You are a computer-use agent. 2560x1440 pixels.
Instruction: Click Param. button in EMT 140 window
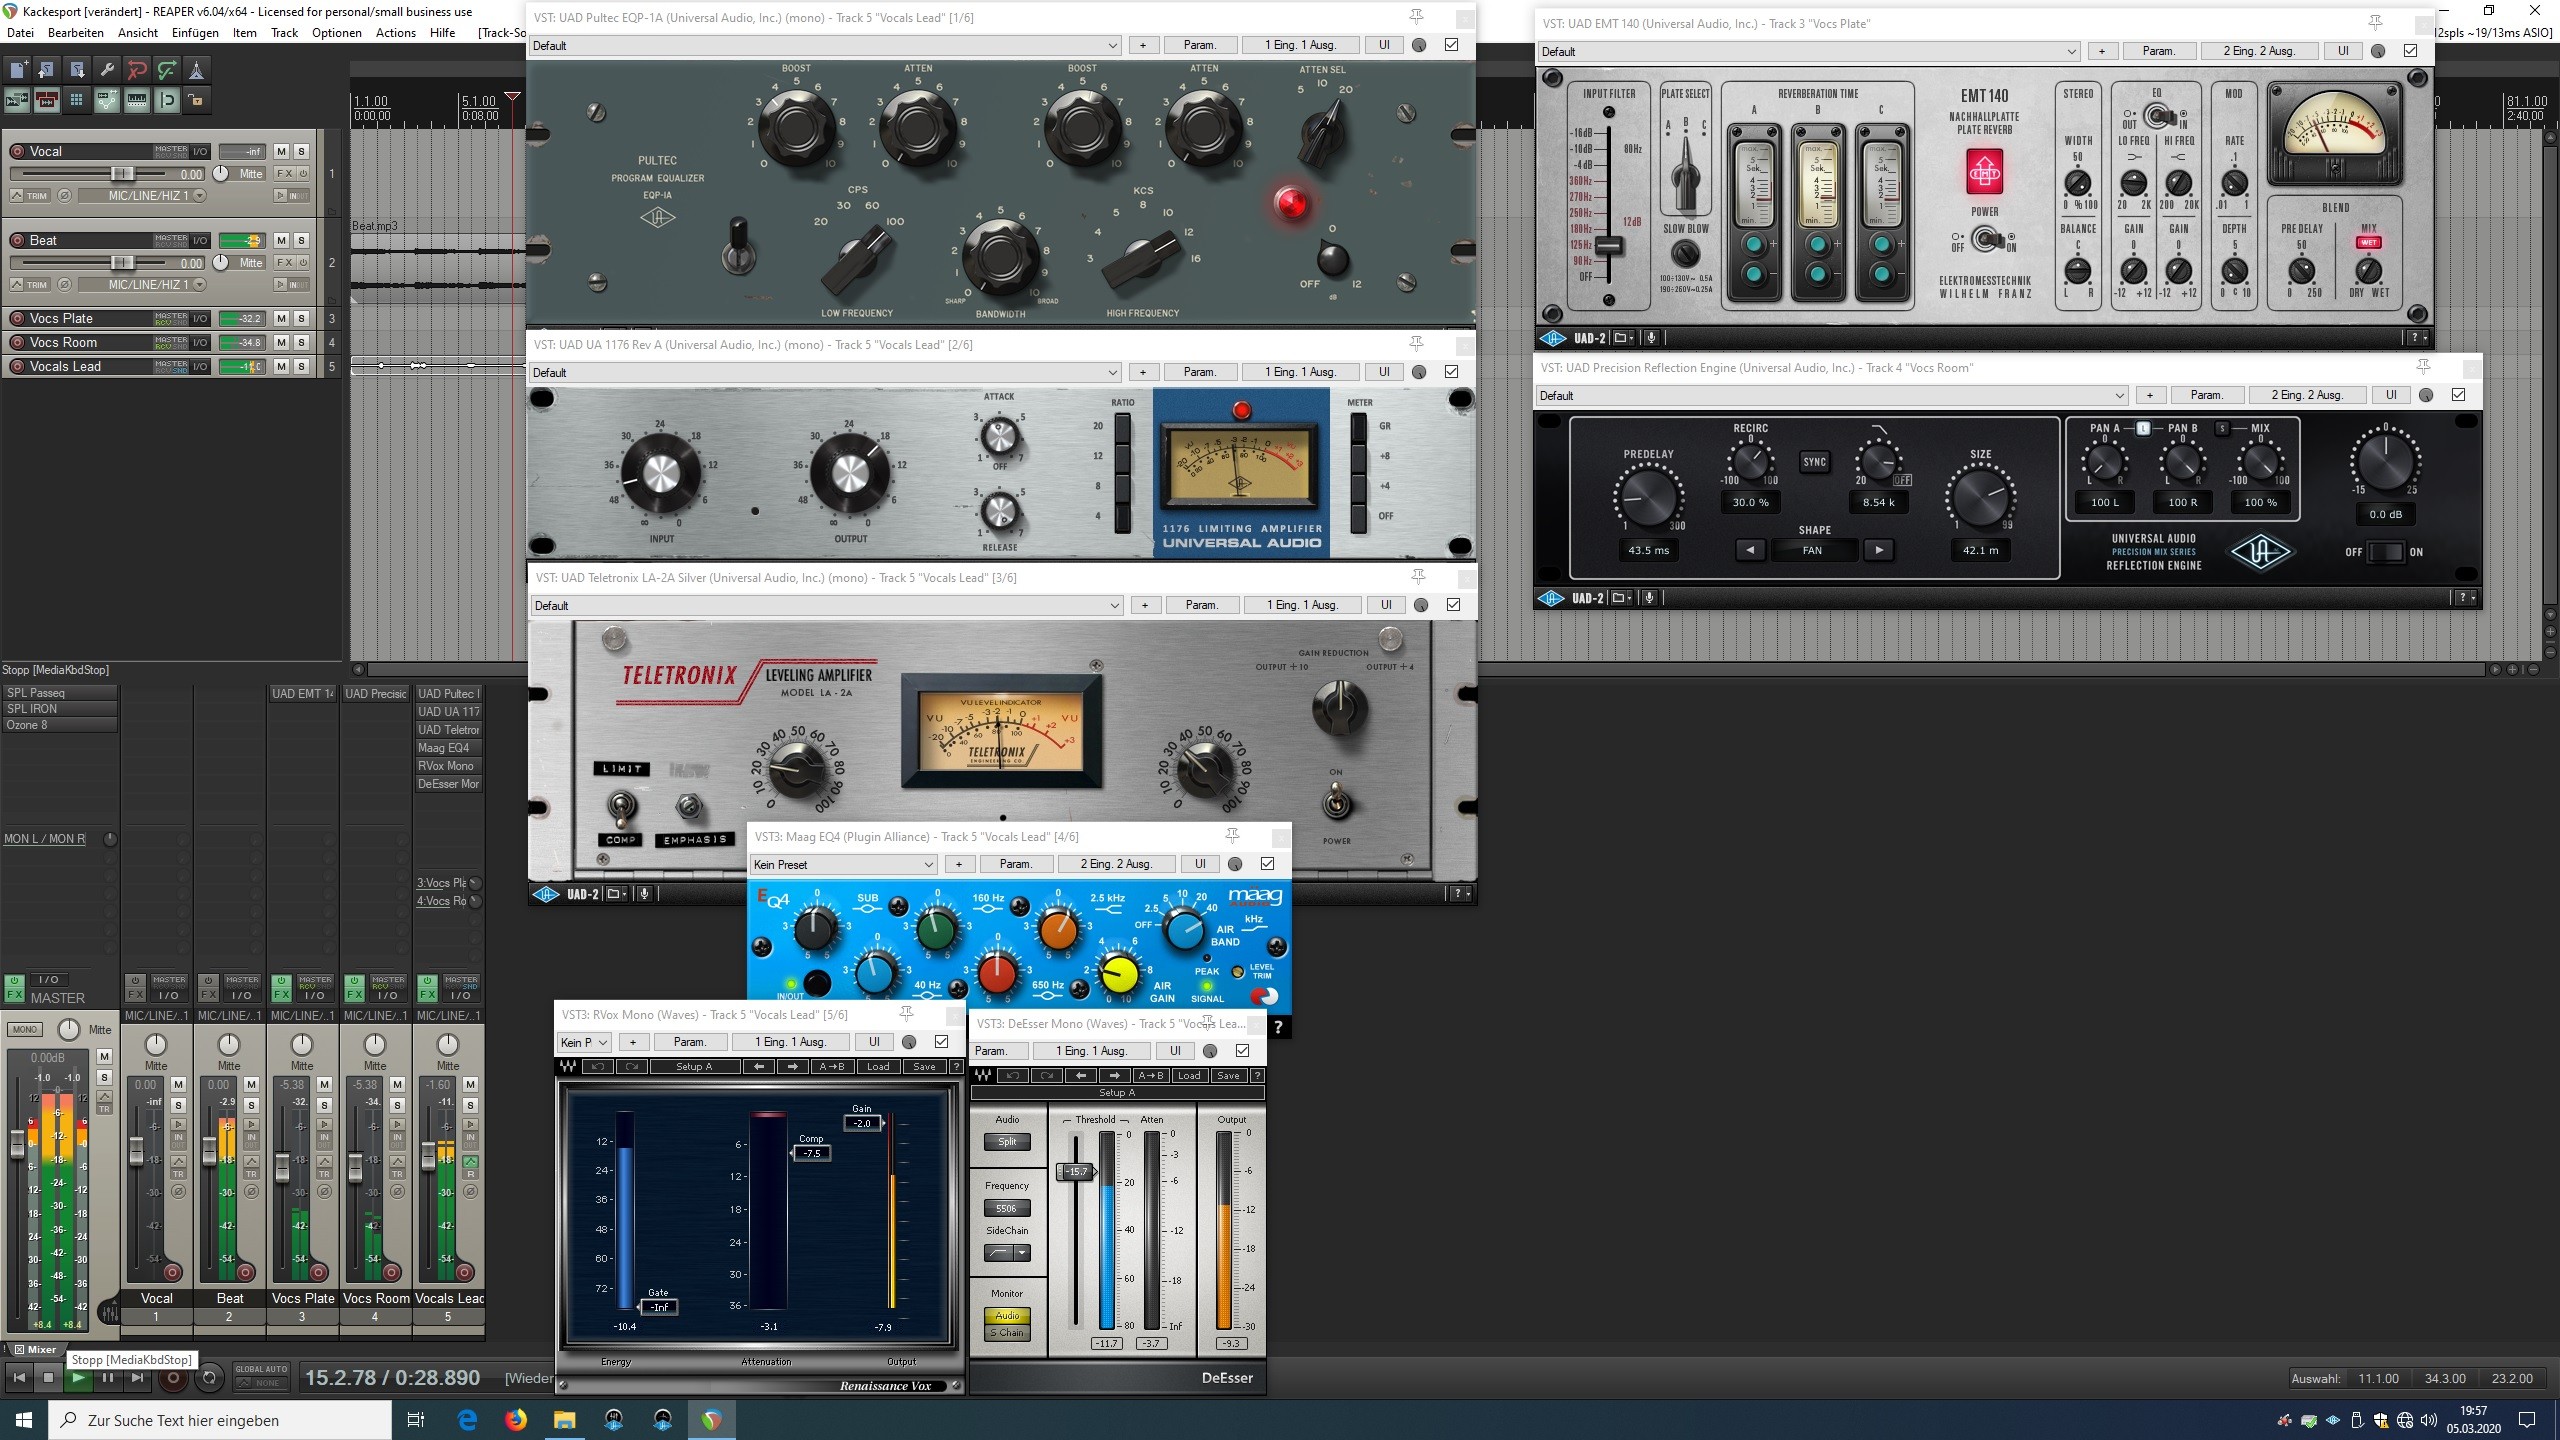tap(2158, 51)
